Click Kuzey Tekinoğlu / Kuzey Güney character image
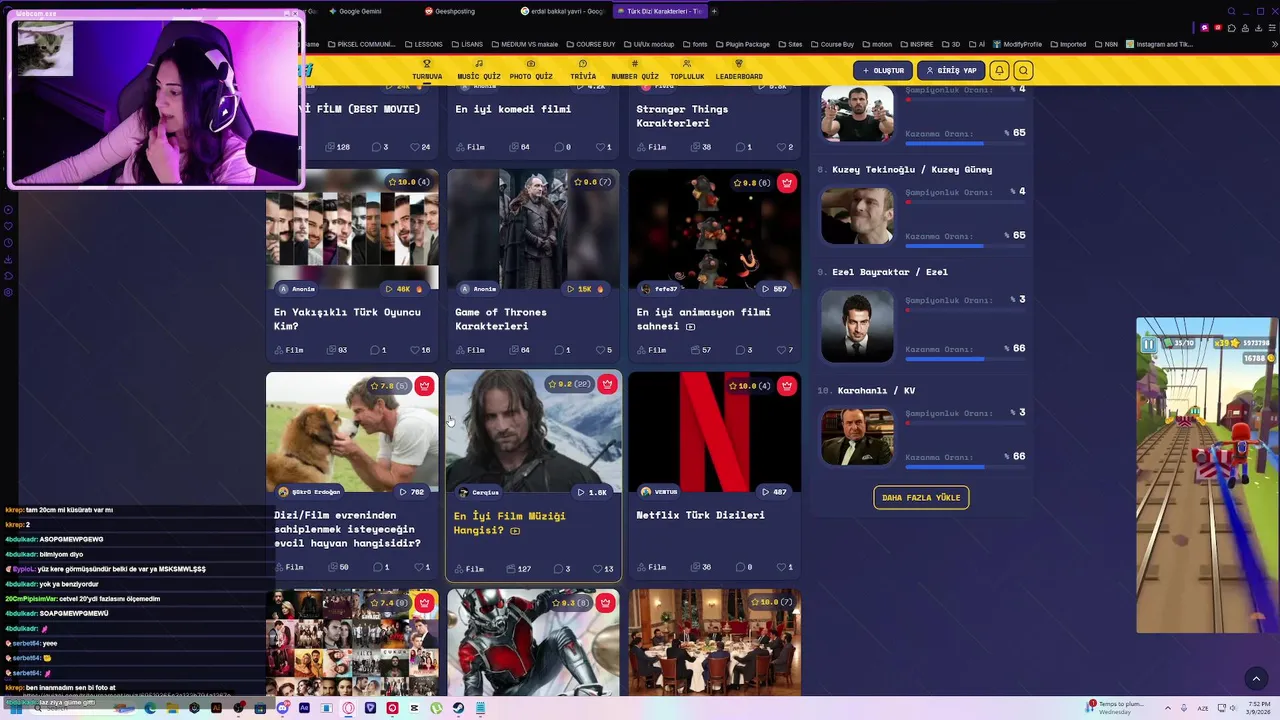The height and width of the screenshot is (720, 1280). pyautogui.click(x=857, y=215)
